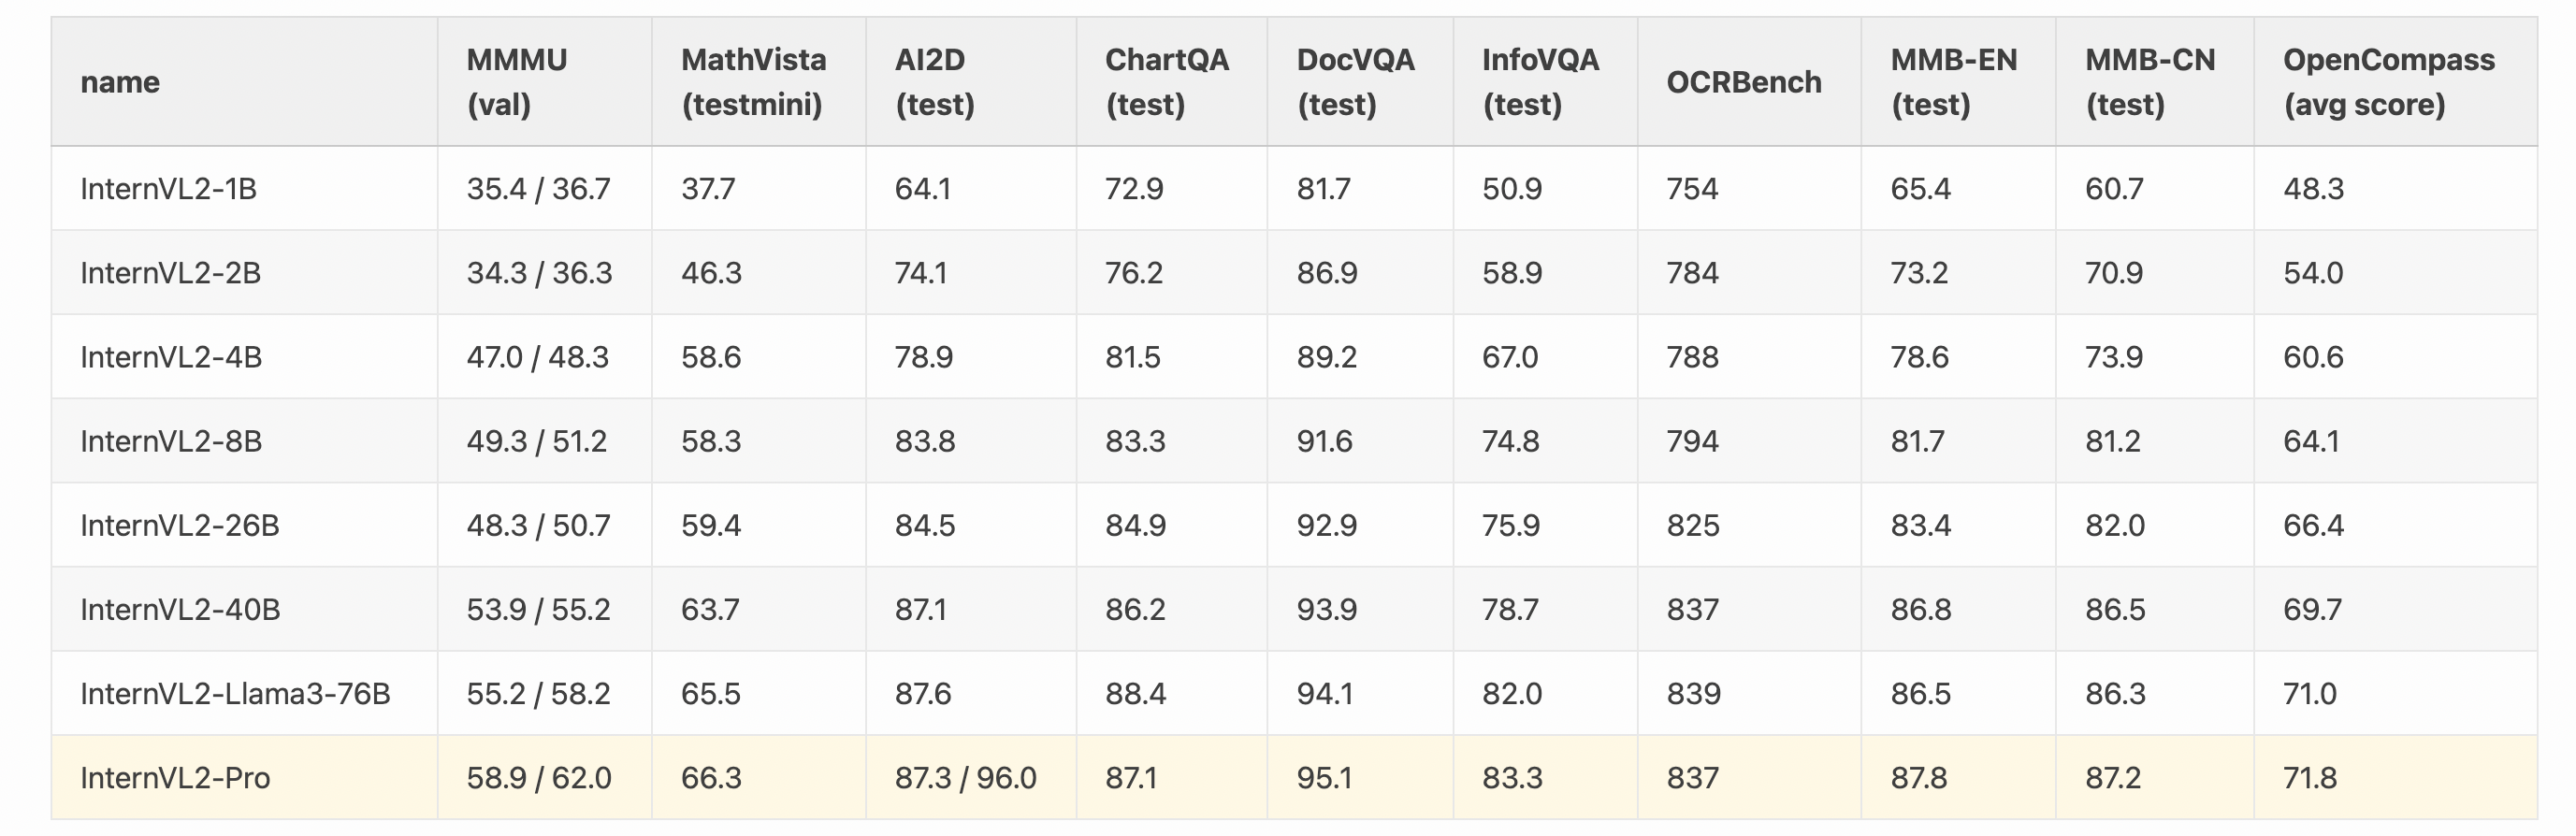Click InternVL2-26B's DocVQA value 92.9

(1326, 526)
